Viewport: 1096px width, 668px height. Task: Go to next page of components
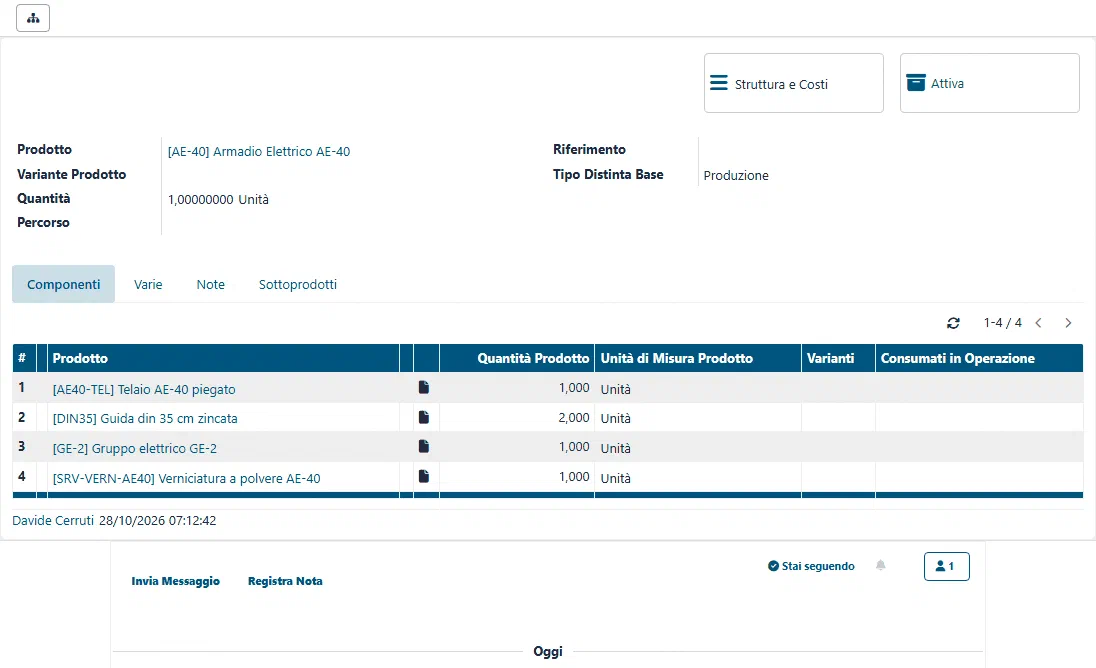(x=1068, y=323)
